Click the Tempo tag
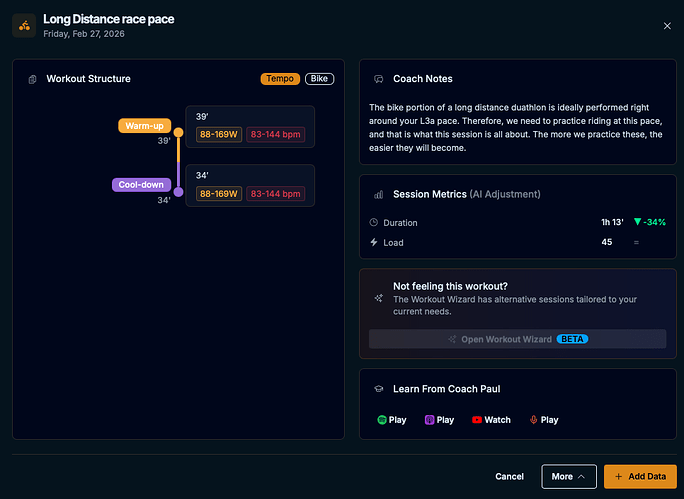The image size is (684, 499). (x=279, y=79)
